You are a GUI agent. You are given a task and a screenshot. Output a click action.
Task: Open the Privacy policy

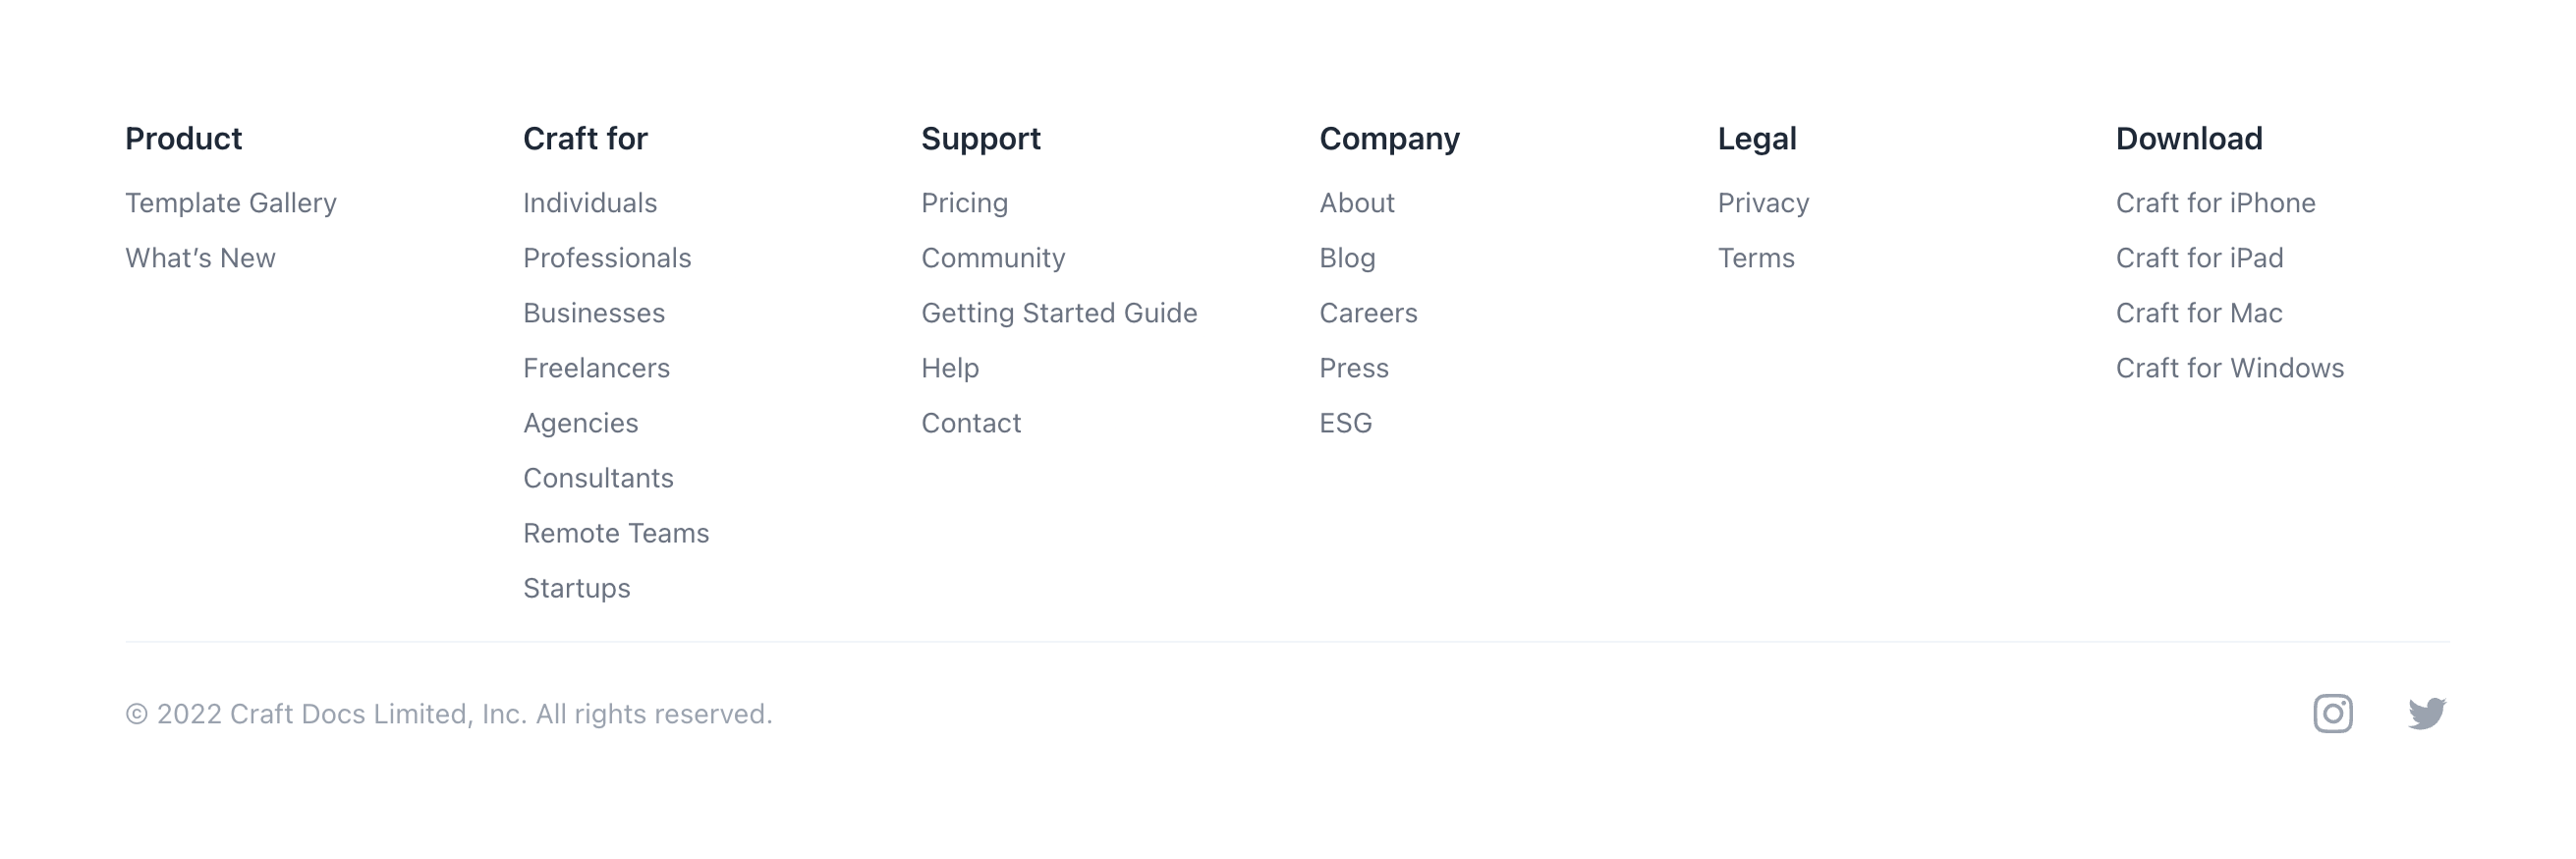point(1763,202)
